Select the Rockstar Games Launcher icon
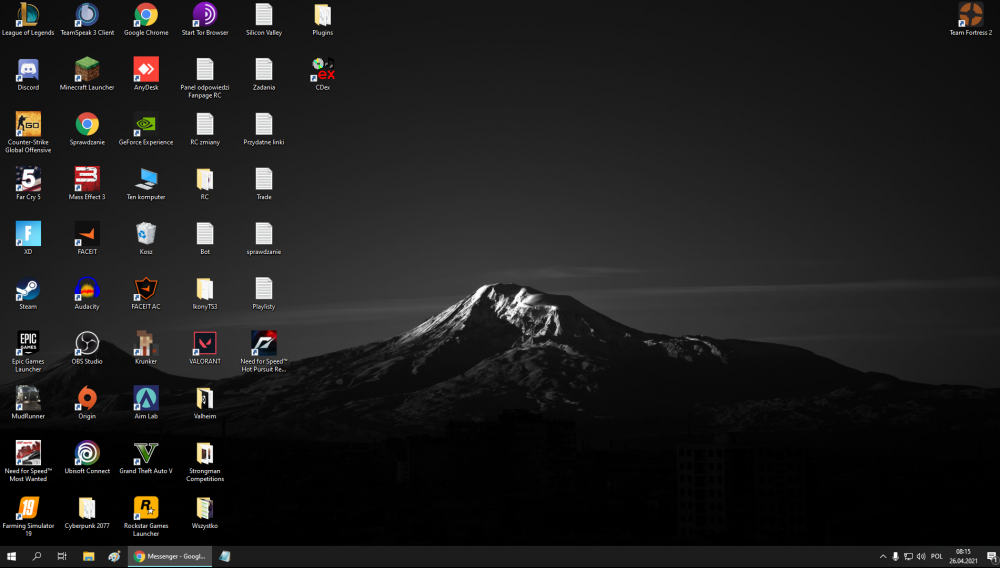1000x568 pixels. pyautogui.click(x=146, y=507)
